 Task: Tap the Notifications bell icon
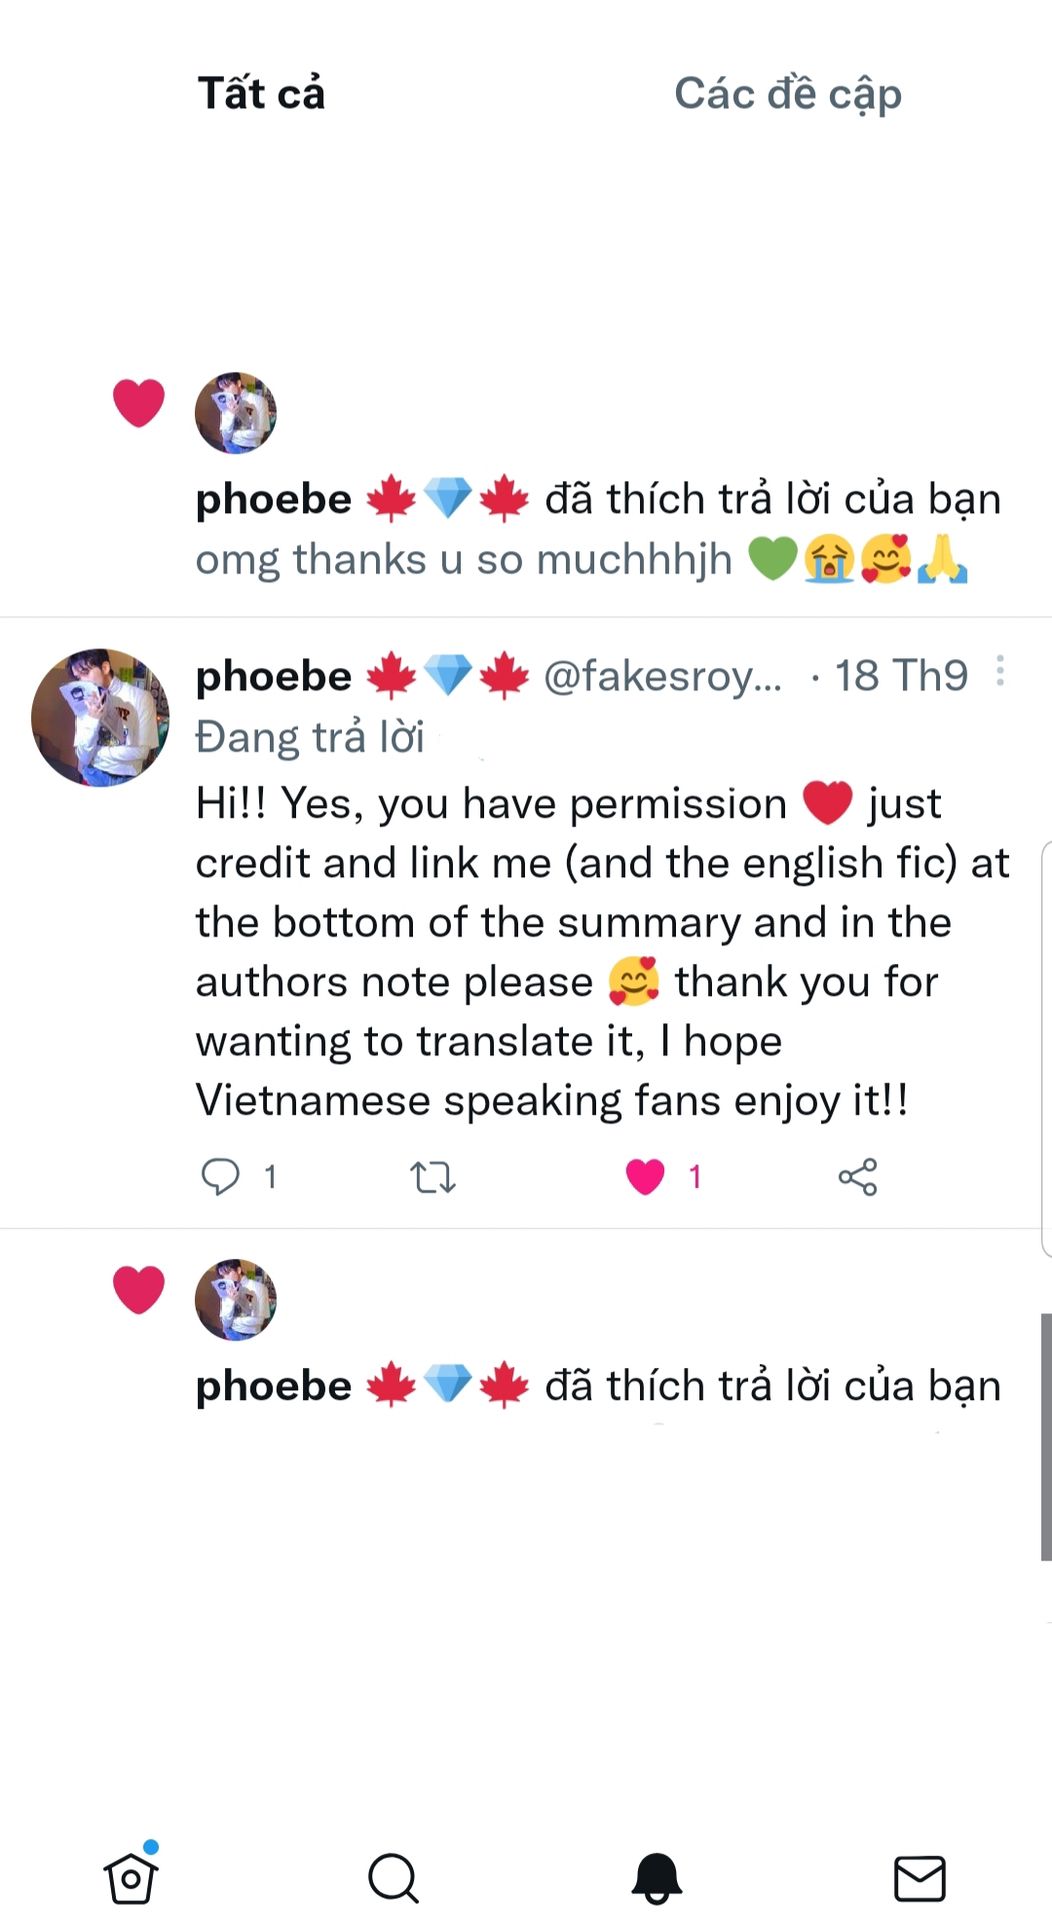click(656, 1877)
